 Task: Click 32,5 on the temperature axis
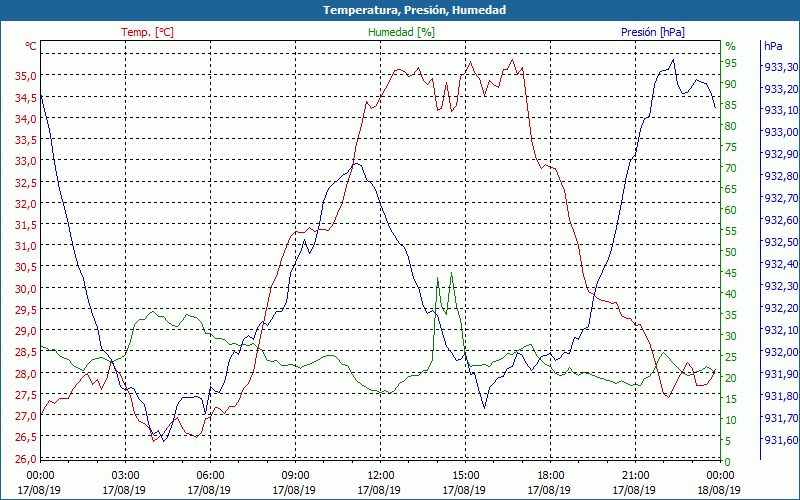[x=25, y=183]
